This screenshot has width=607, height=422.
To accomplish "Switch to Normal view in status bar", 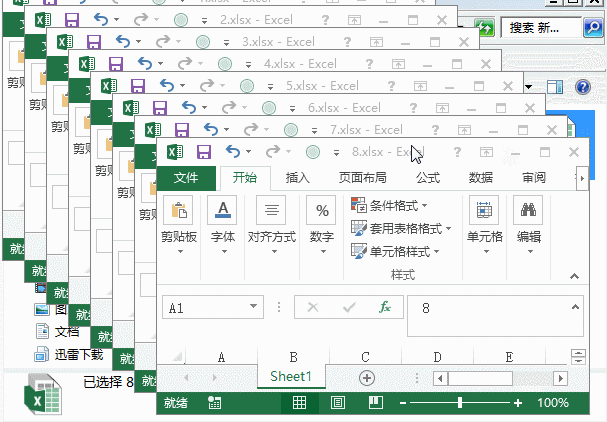I will [300, 403].
